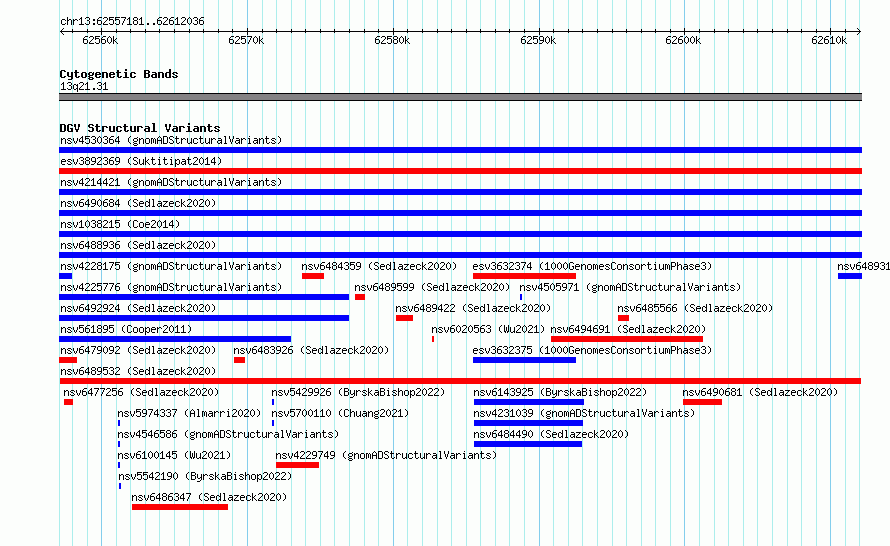This screenshot has width=890, height=546.
Task: Click nsv6489422 (Sedlazeck2020) label
Action: [x=473, y=308]
